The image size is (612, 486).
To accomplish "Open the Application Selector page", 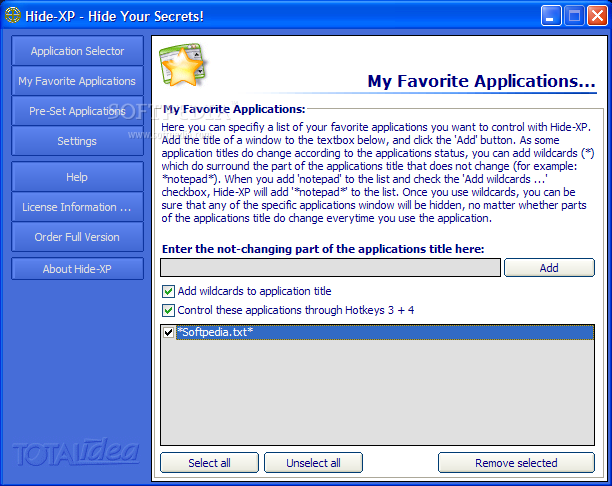I will [x=77, y=51].
